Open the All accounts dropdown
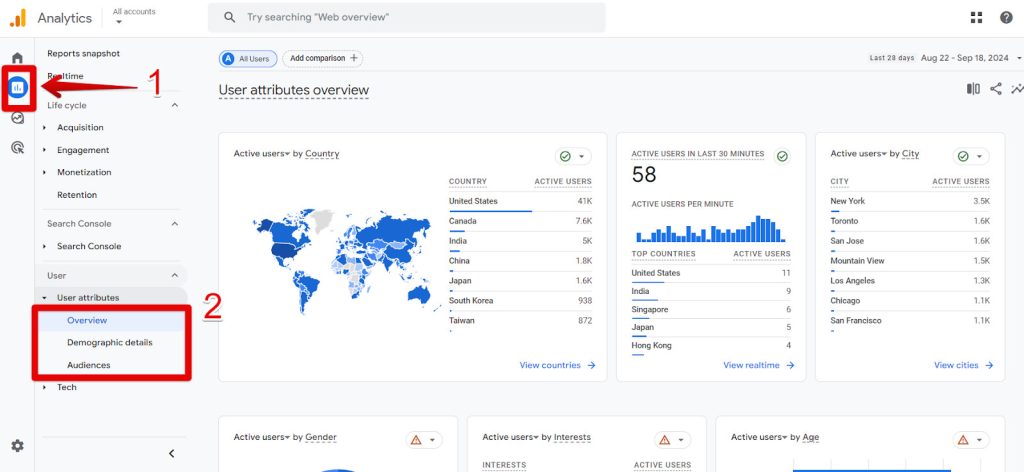The width and height of the screenshot is (1024, 472). (x=134, y=16)
